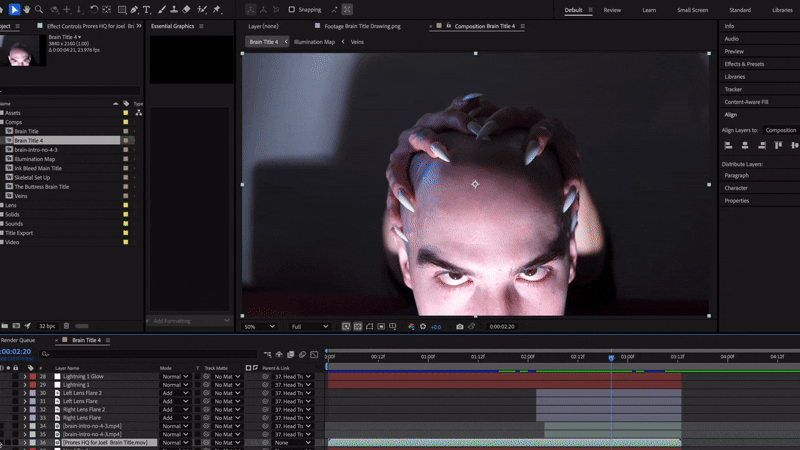Click the yellow label swatch for Assets

pyautogui.click(x=125, y=113)
